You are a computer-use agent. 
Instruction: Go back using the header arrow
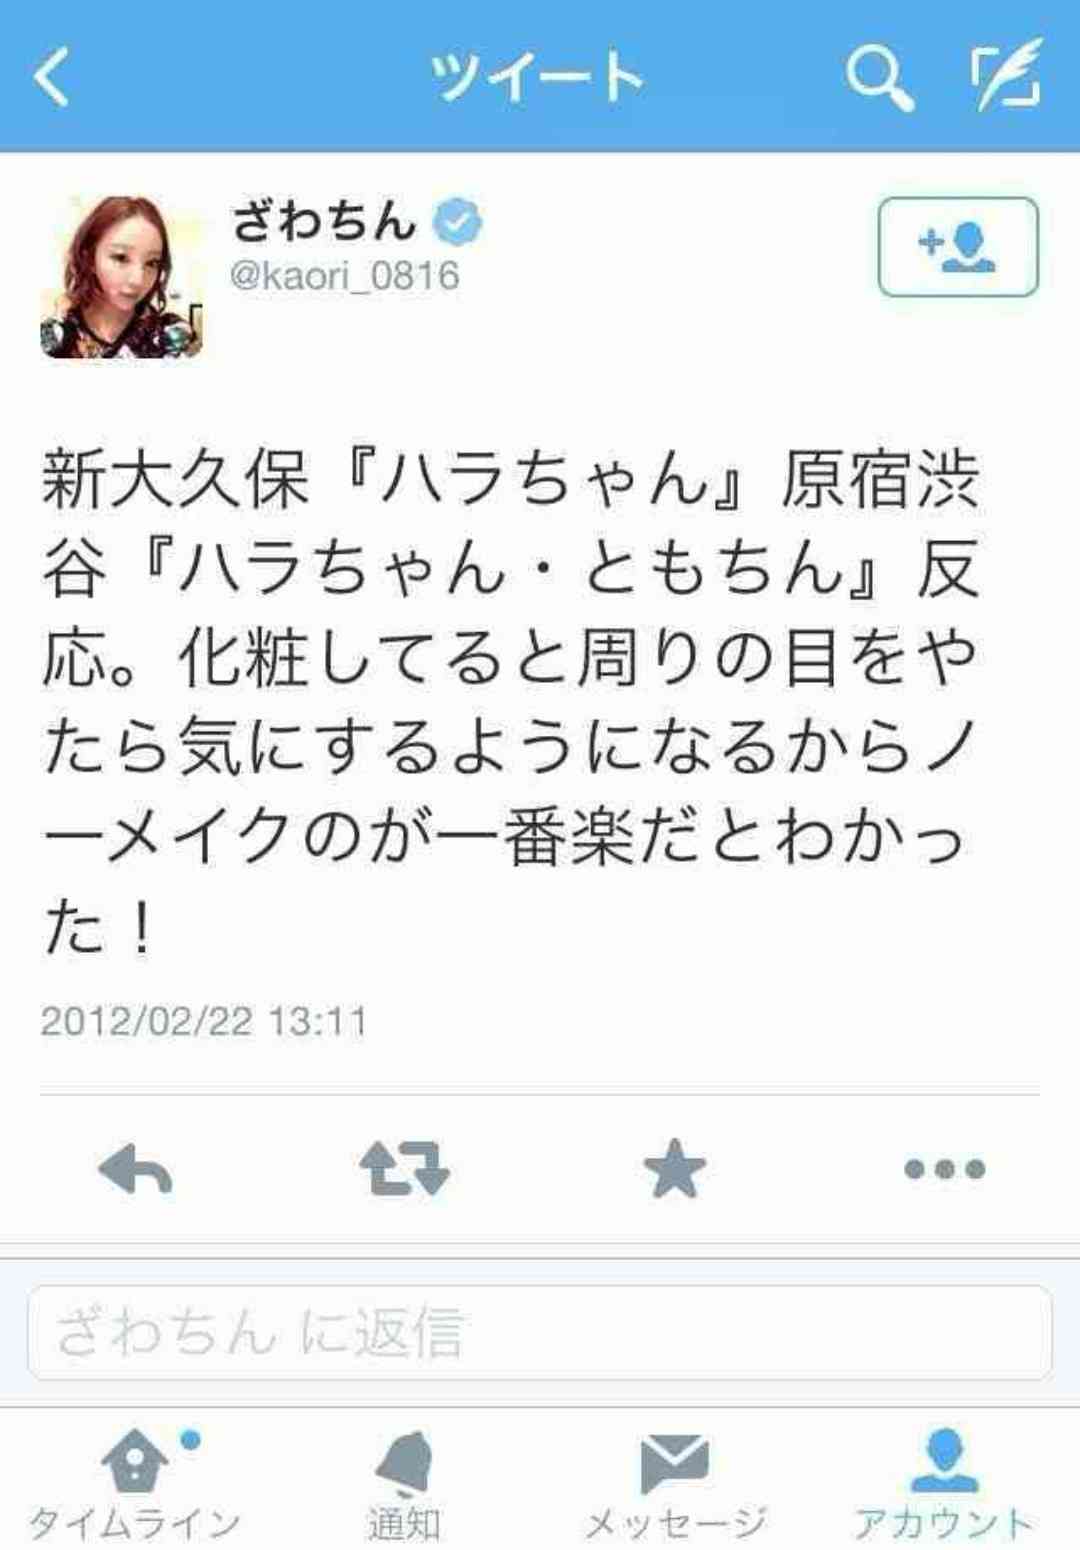(51, 77)
